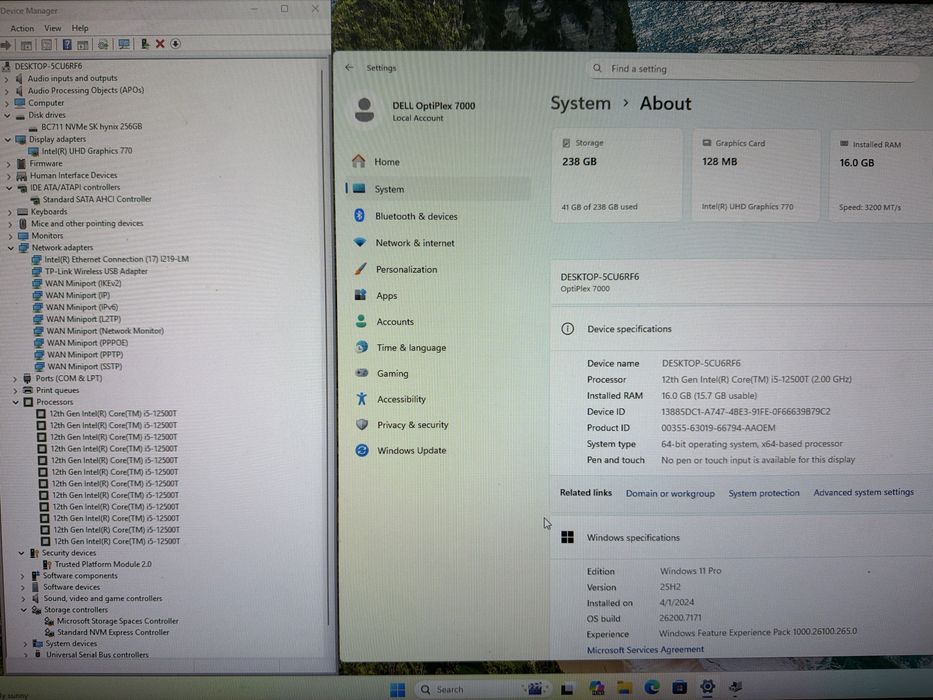Screen dimensions: 933x700
Task: Open the Action menu in Device Manager
Action: click(22, 29)
